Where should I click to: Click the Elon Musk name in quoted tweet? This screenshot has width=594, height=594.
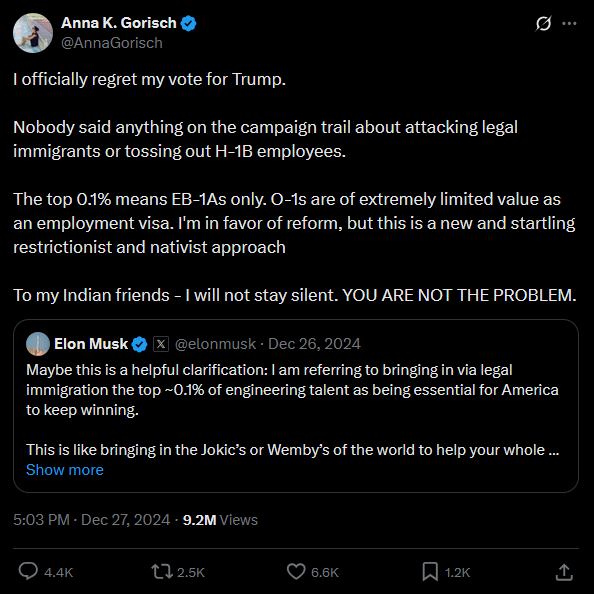(x=91, y=344)
